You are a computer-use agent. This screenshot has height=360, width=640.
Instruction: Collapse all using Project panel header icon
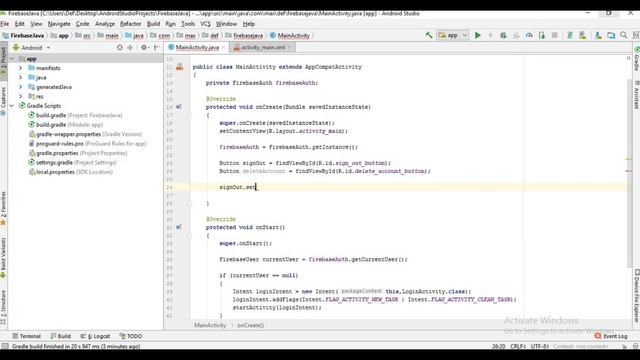tap(130, 47)
